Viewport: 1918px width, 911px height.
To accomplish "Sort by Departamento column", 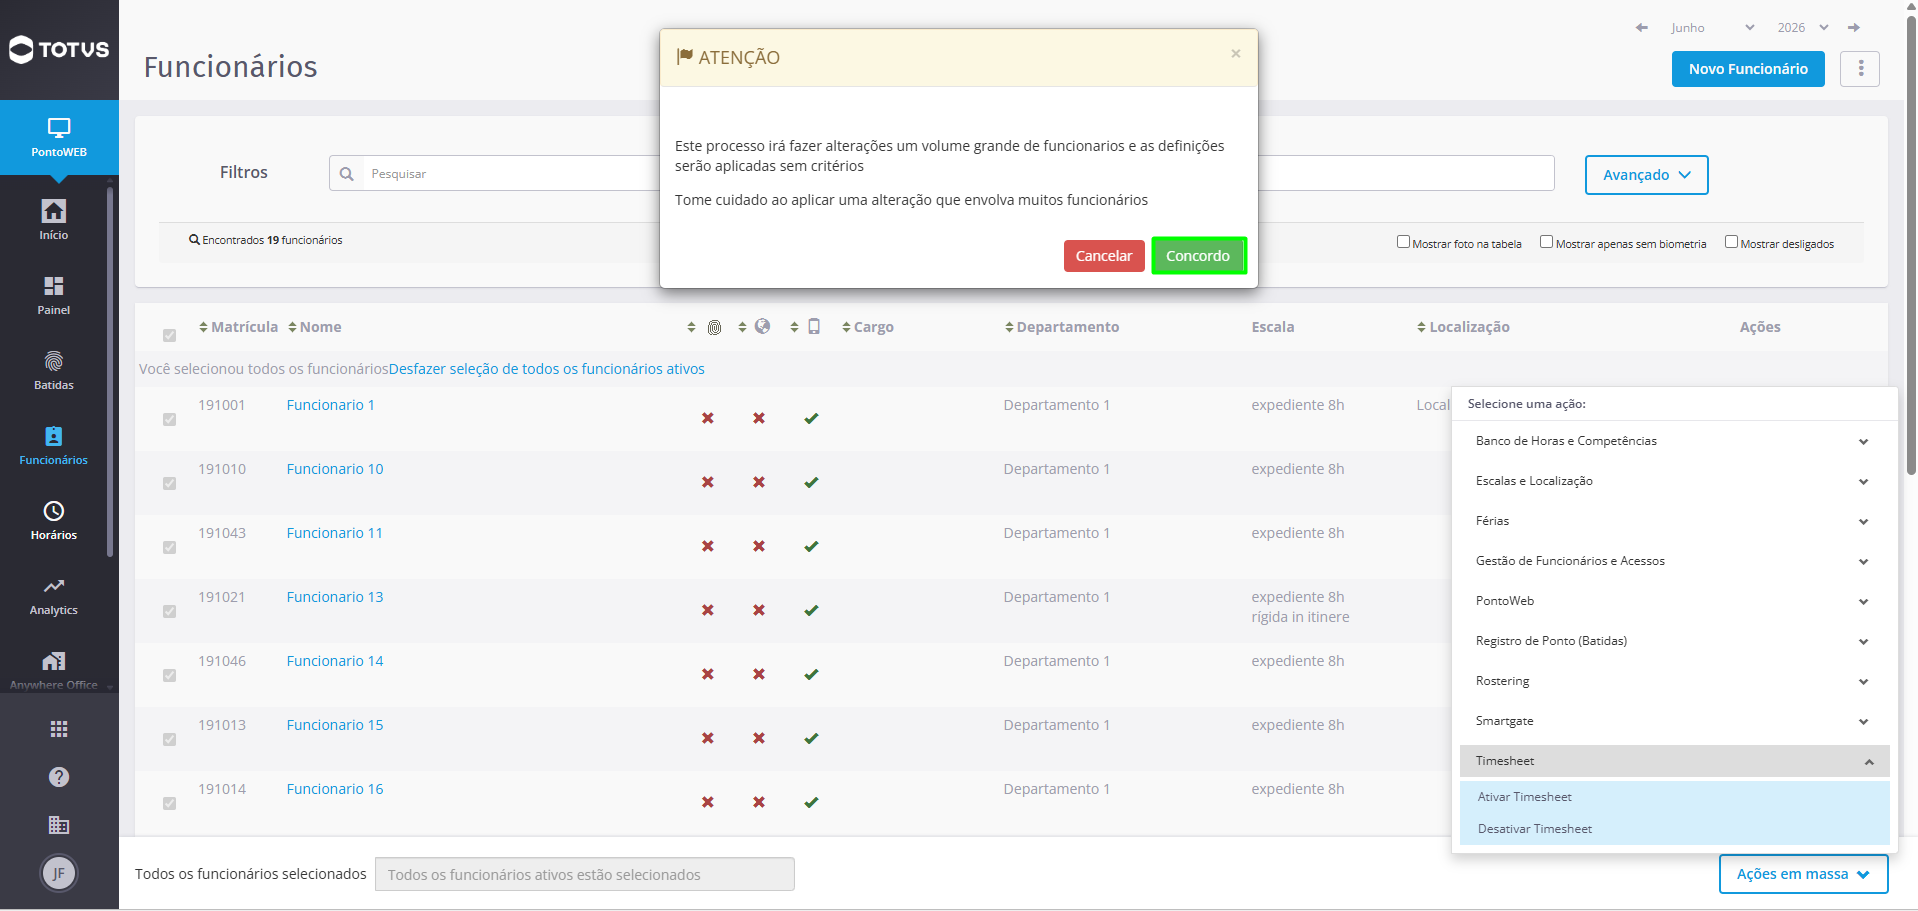I will pos(1062,327).
